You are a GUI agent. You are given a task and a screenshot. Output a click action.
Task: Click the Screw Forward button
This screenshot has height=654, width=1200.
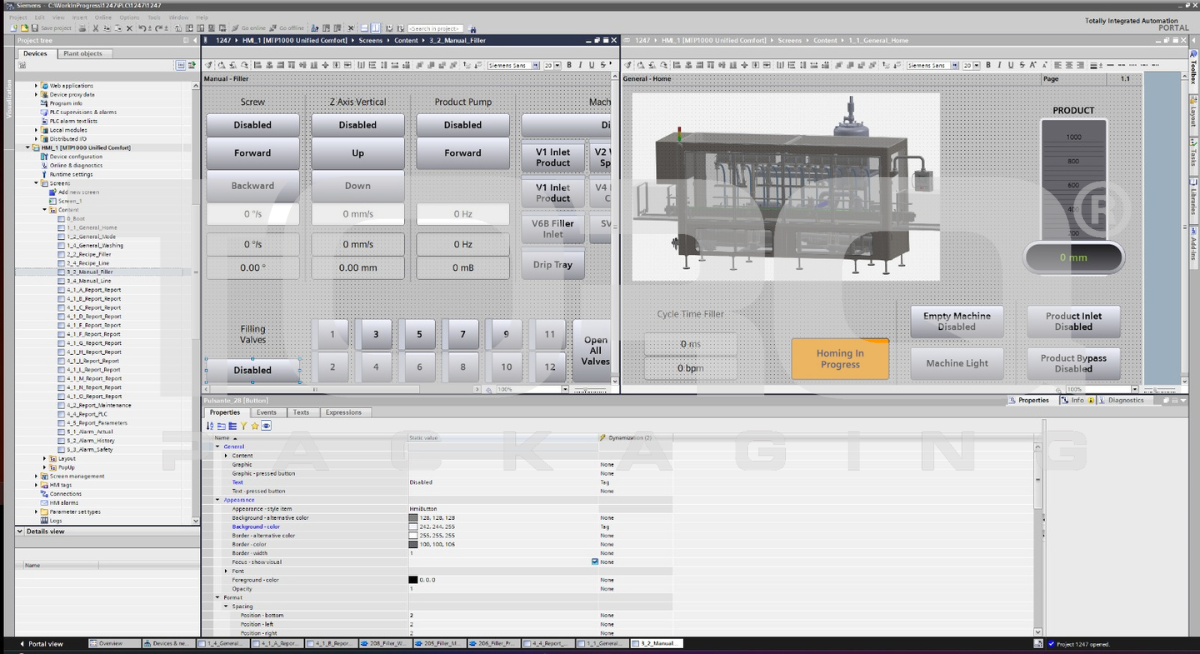click(x=252, y=153)
